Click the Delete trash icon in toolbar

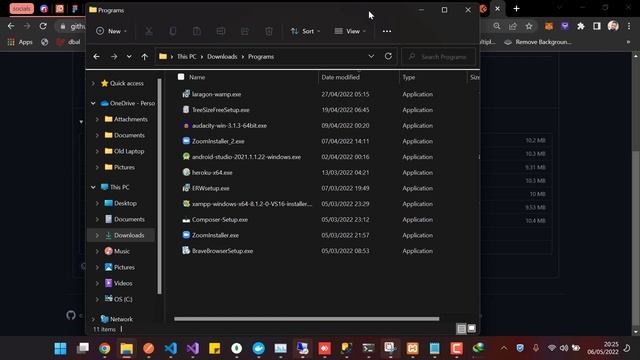point(269,31)
